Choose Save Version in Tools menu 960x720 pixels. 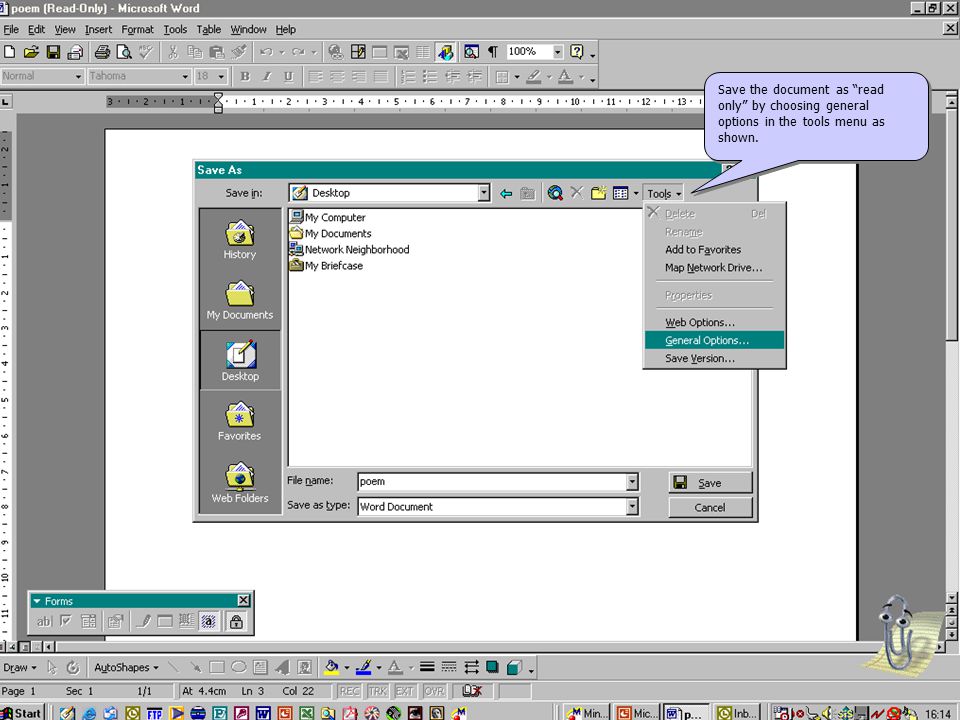pyautogui.click(x=714, y=359)
